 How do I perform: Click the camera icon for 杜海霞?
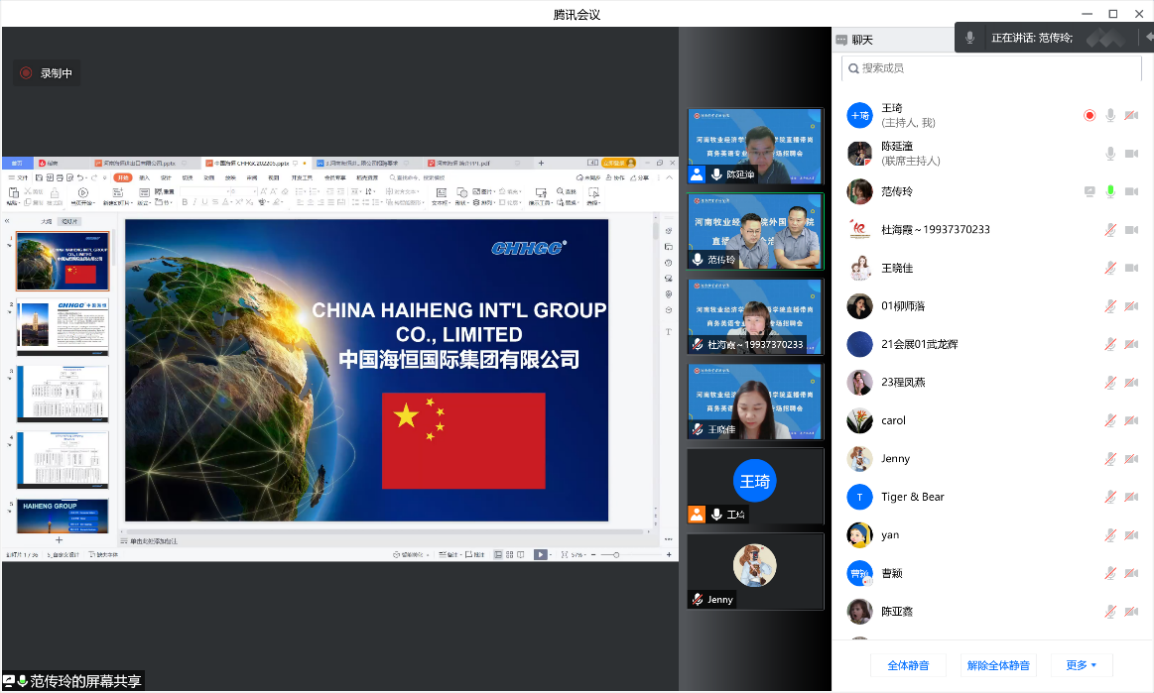(x=1131, y=230)
